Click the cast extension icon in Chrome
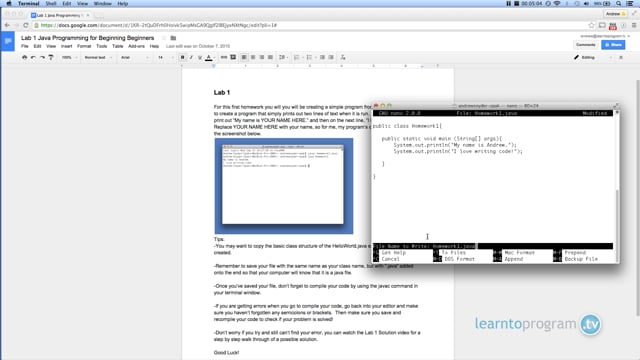This screenshot has width=640, height=360. click(602, 25)
